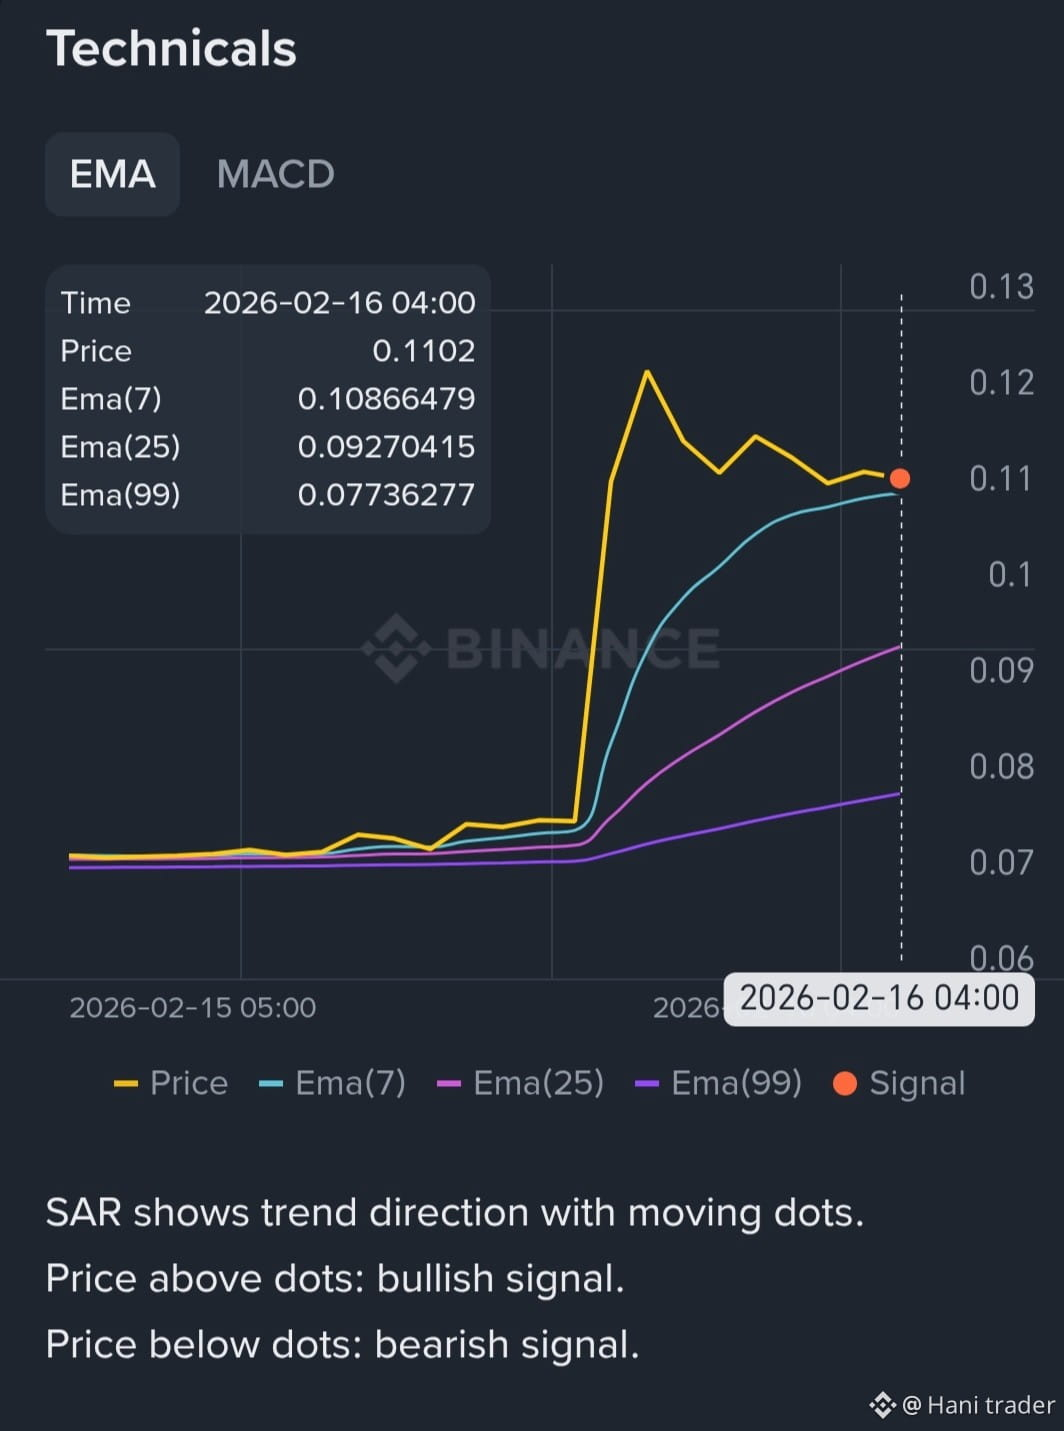The height and width of the screenshot is (1431, 1064).
Task: Click the Technicals section heading
Action: pos(171,49)
